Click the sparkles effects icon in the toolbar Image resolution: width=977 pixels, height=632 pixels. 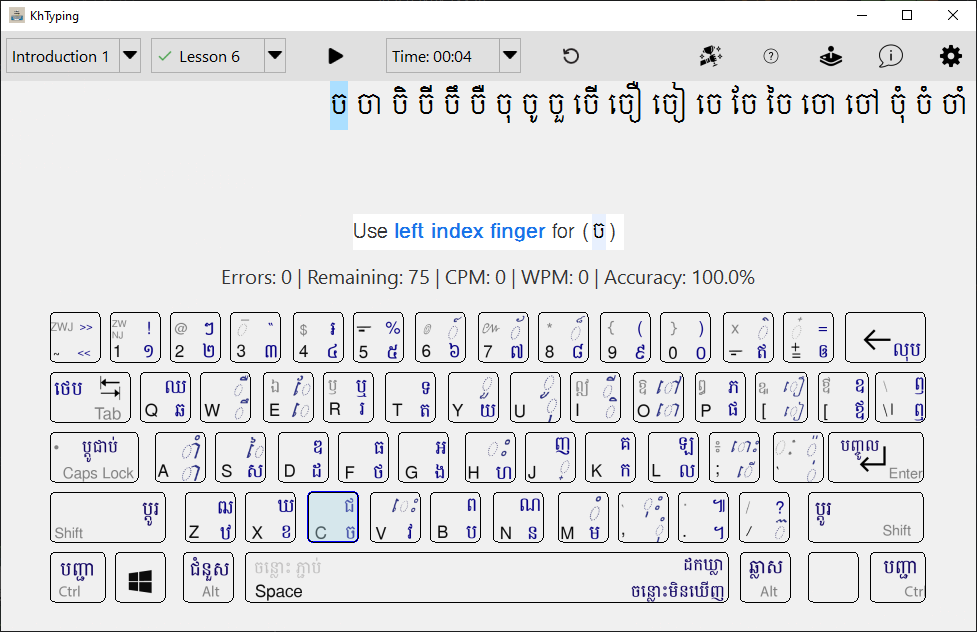point(710,56)
